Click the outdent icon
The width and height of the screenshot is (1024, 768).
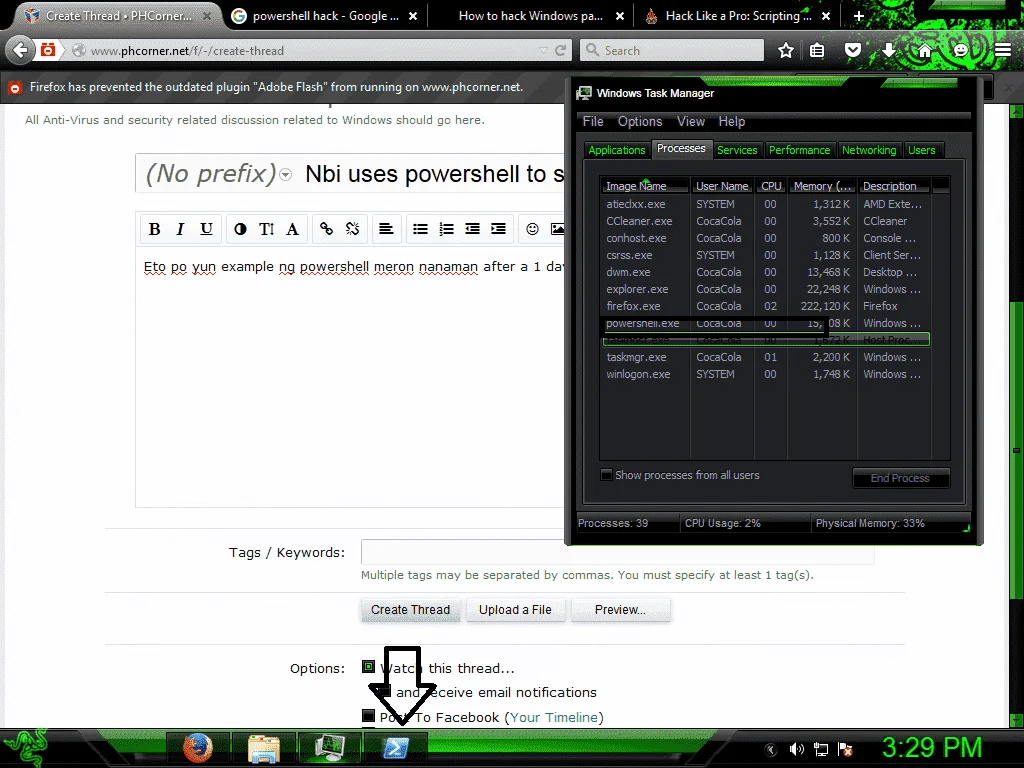472,229
